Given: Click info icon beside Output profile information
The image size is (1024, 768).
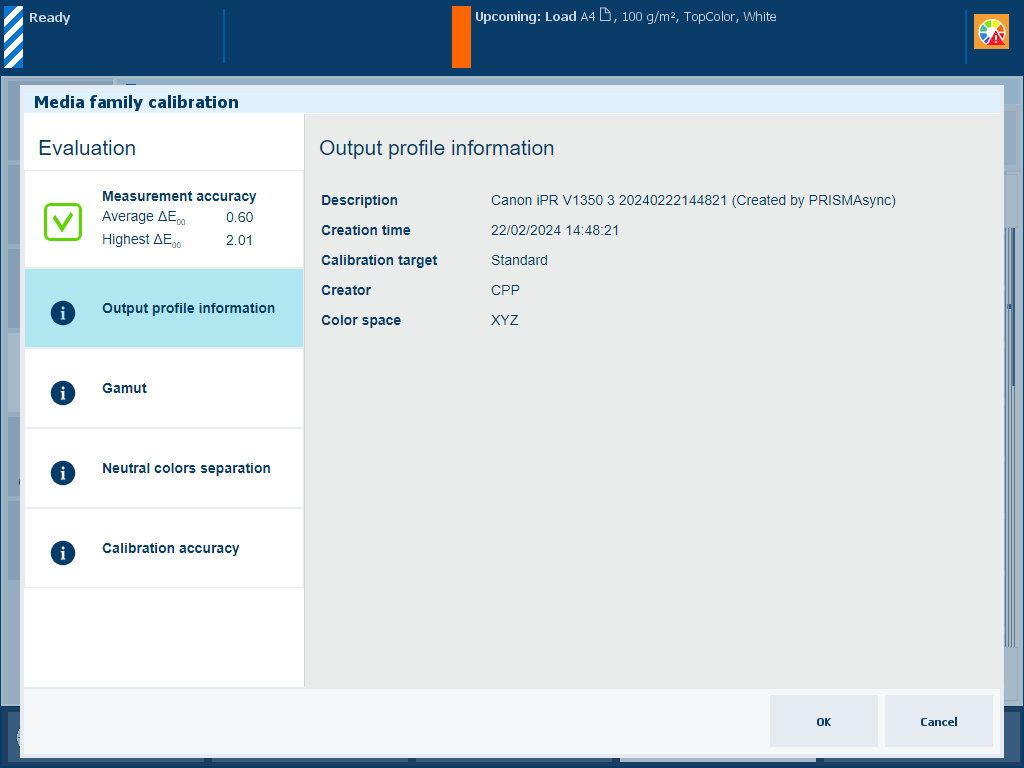Looking at the screenshot, I should (x=63, y=312).
